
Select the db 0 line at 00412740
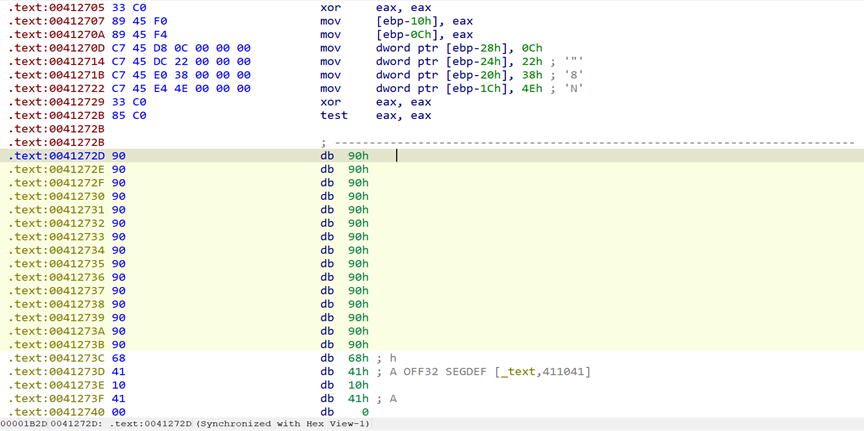(432, 412)
